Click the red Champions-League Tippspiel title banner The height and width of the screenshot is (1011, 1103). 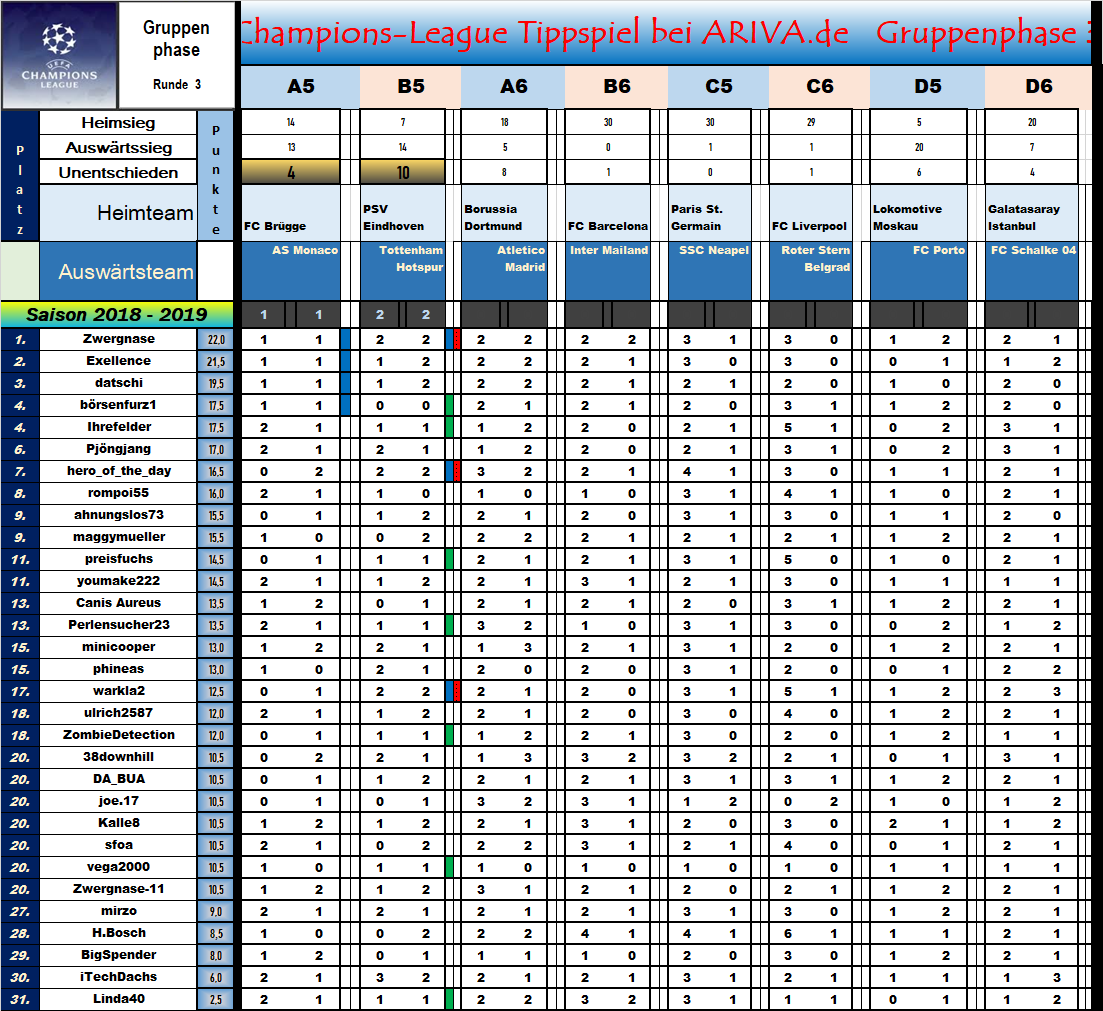coord(666,33)
